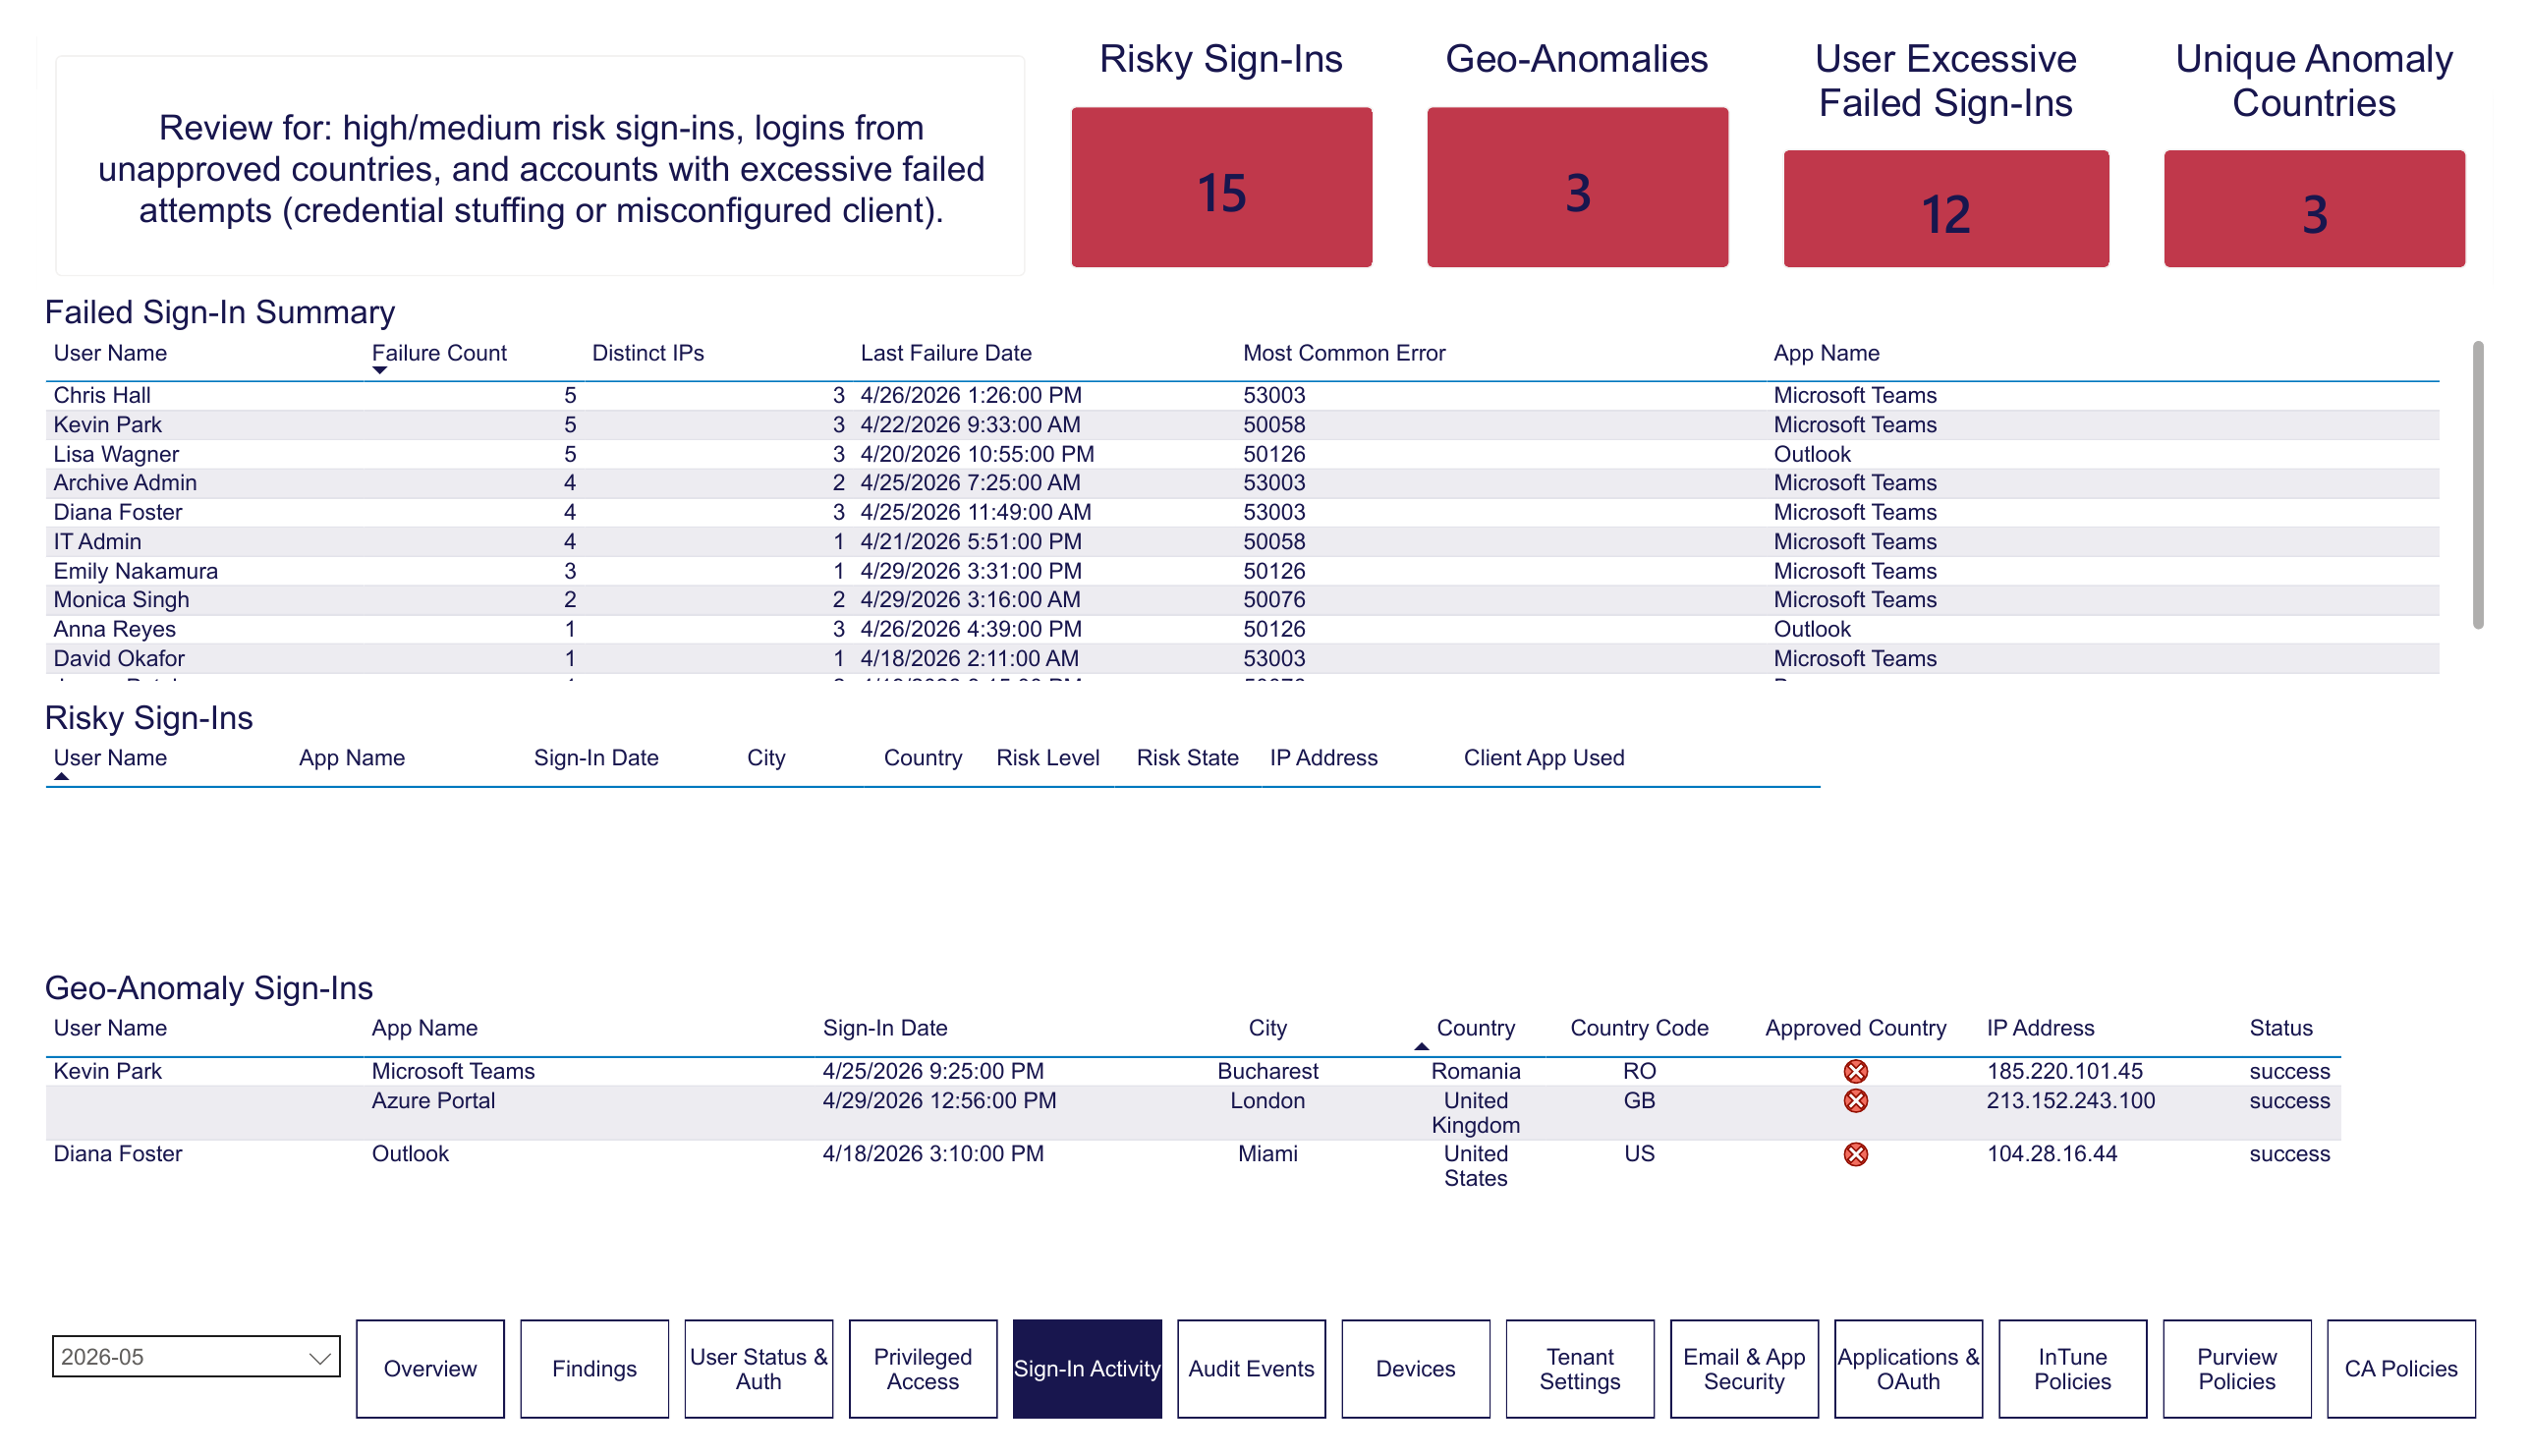
Task: Click the red X icon in Romania row
Action: 1855,1071
